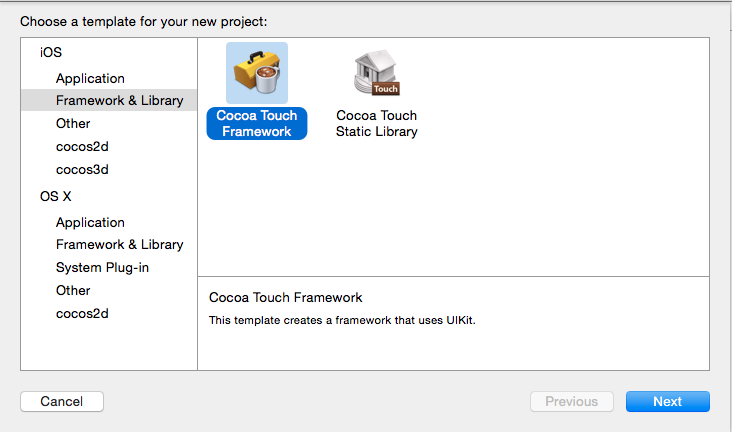Viewport: 732px width, 432px height.
Task: Click the iOS section header
Action: tap(51, 52)
